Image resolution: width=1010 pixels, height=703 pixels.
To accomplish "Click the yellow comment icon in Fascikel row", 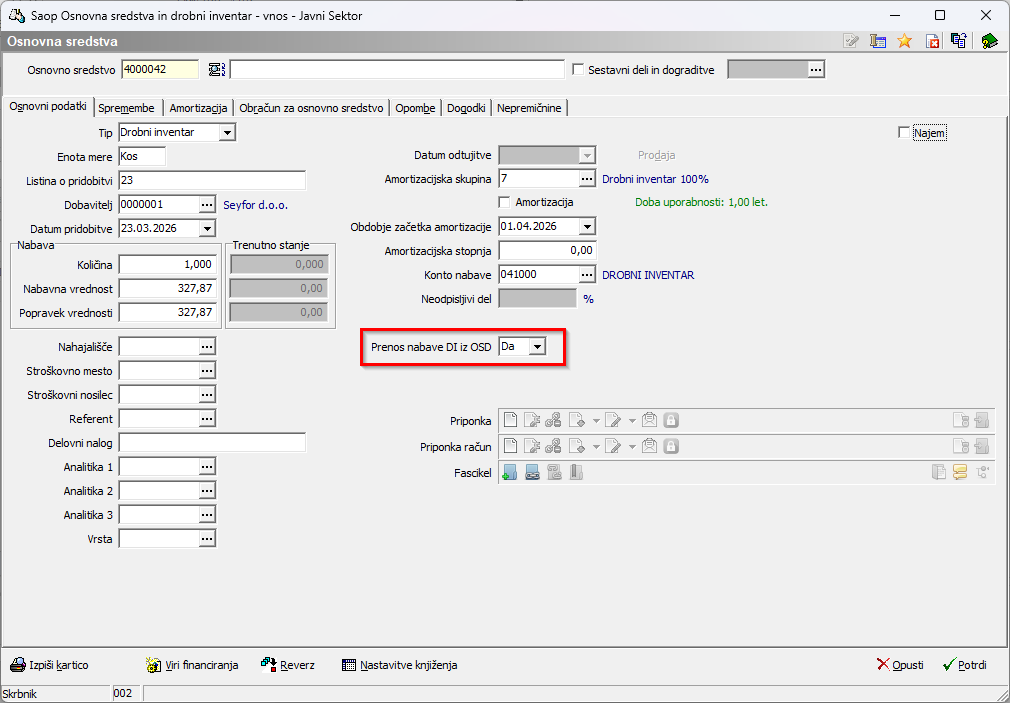I will [x=960, y=473].
